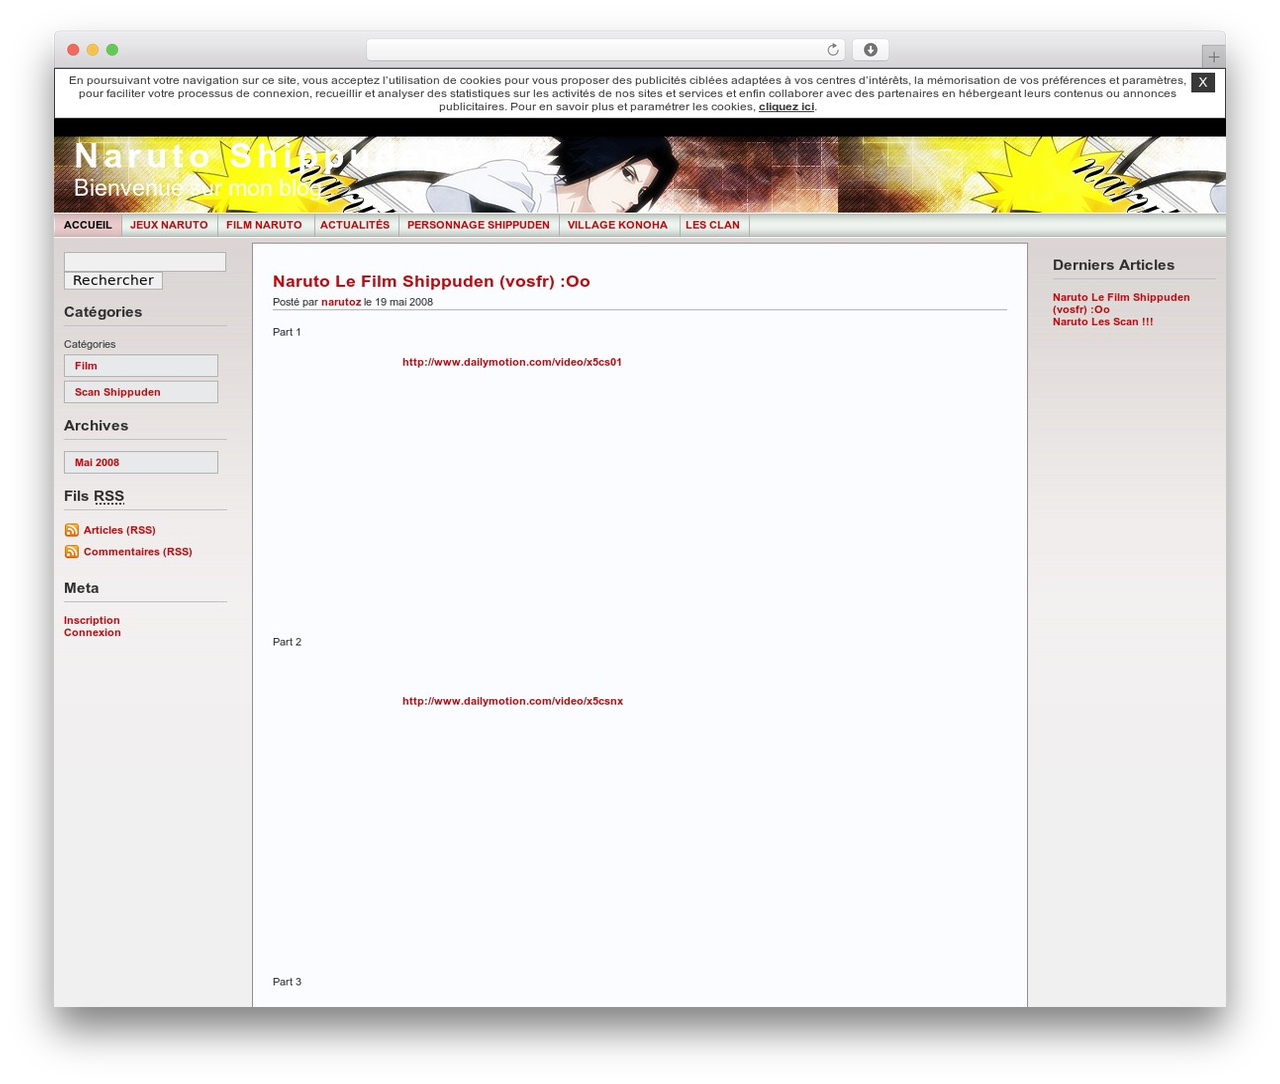Open LES CLAN navigation item
The image size is (1280, 1084).
pyautogui.click(x=712, y=225)
